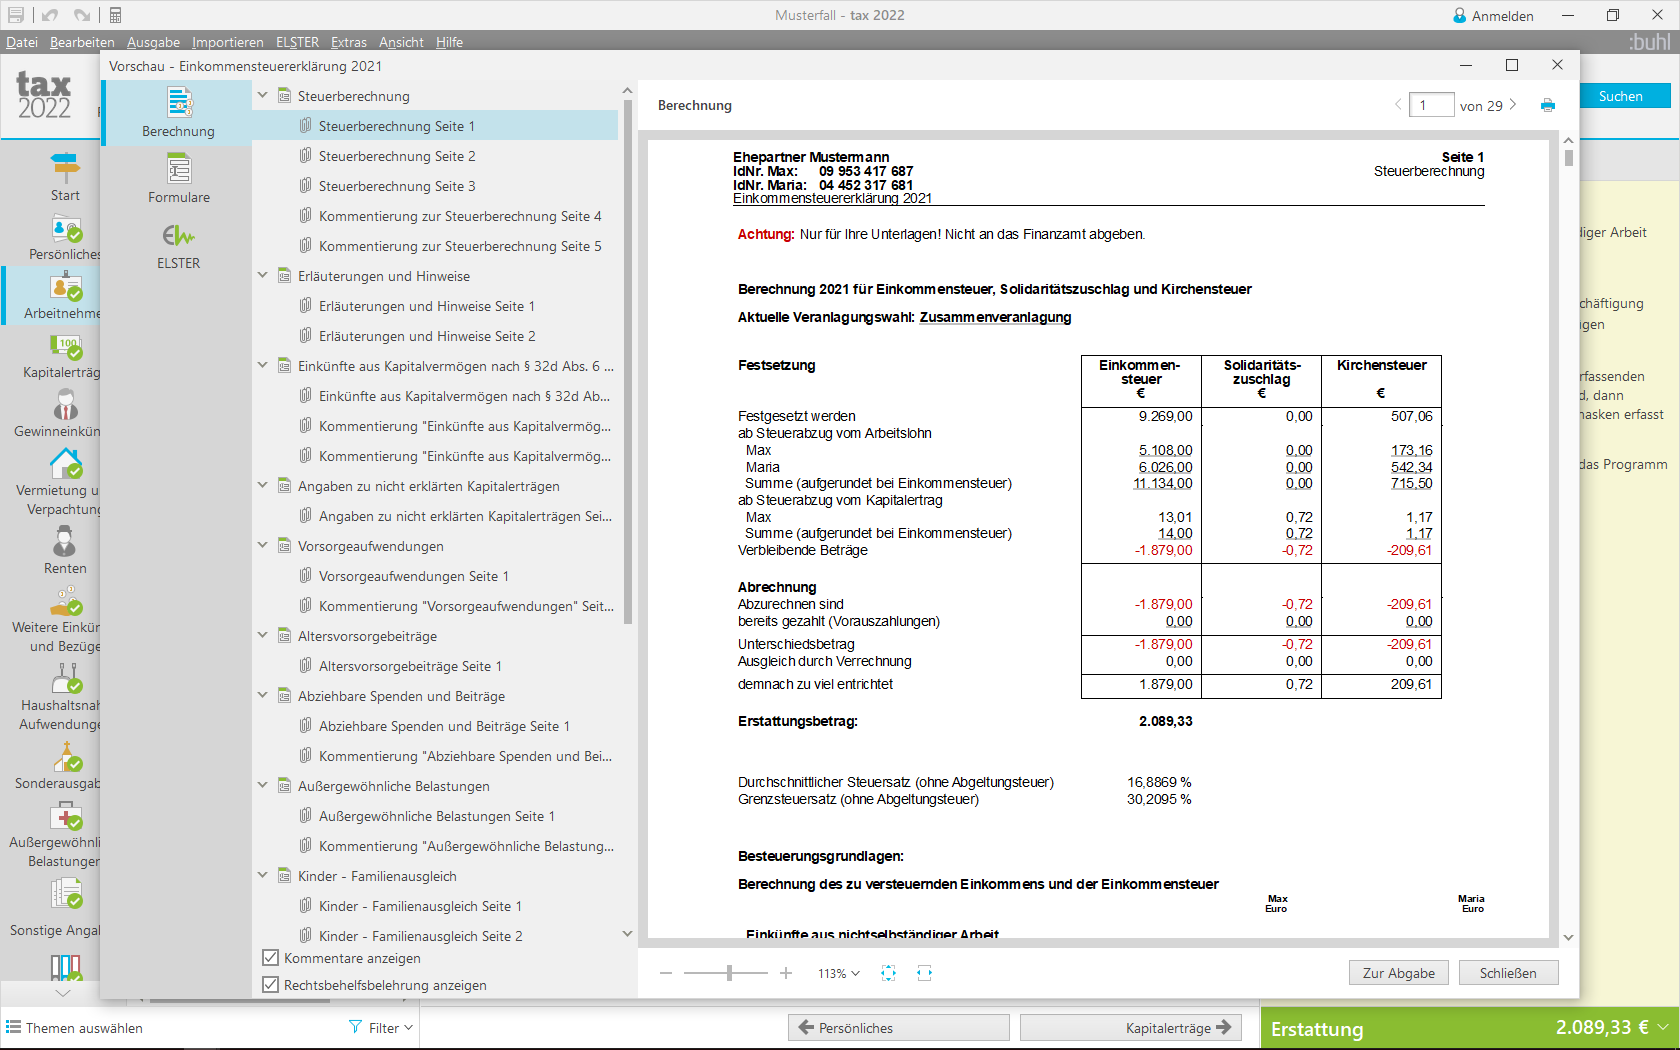Click the tree panel scrollbar thumb
Viewport: 1680px width, 1050px height.
pyautogui.click(x=628, y=360)
